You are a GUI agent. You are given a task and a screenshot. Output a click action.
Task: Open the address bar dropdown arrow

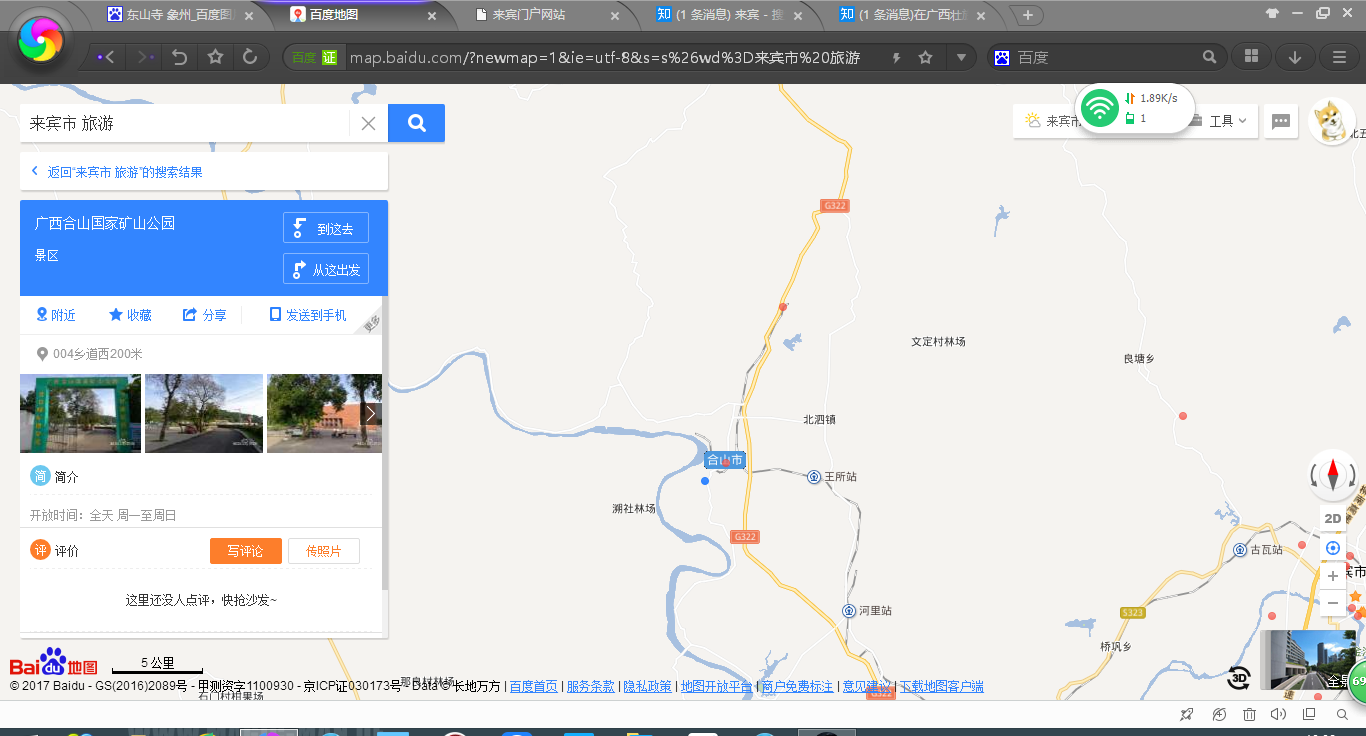click(x=961, y=57)
